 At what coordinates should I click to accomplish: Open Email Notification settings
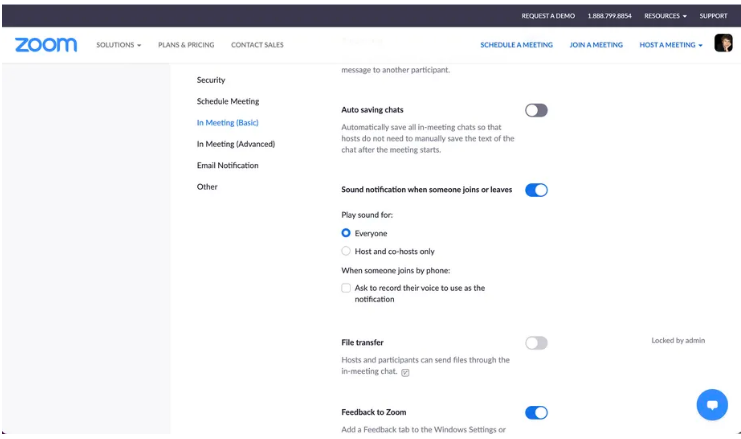[227, 165]
